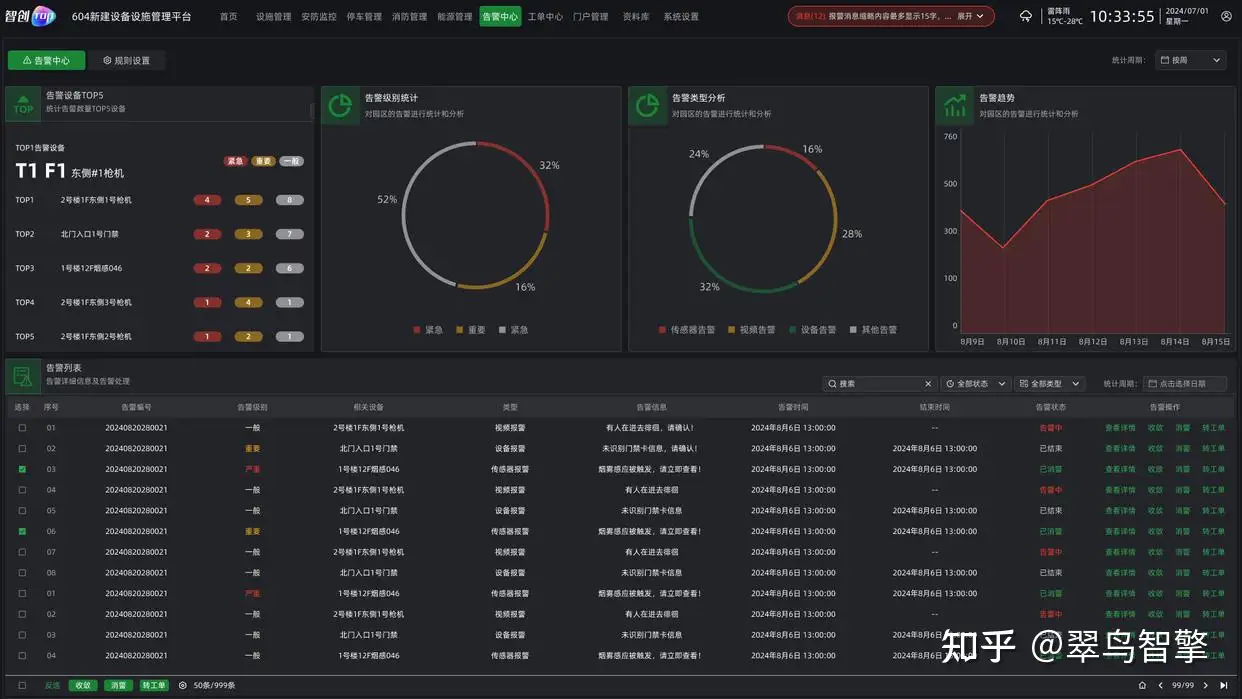Go to the previous page arrow
The width and height of the screenshot is (1242, 699).
point(1160,685)
